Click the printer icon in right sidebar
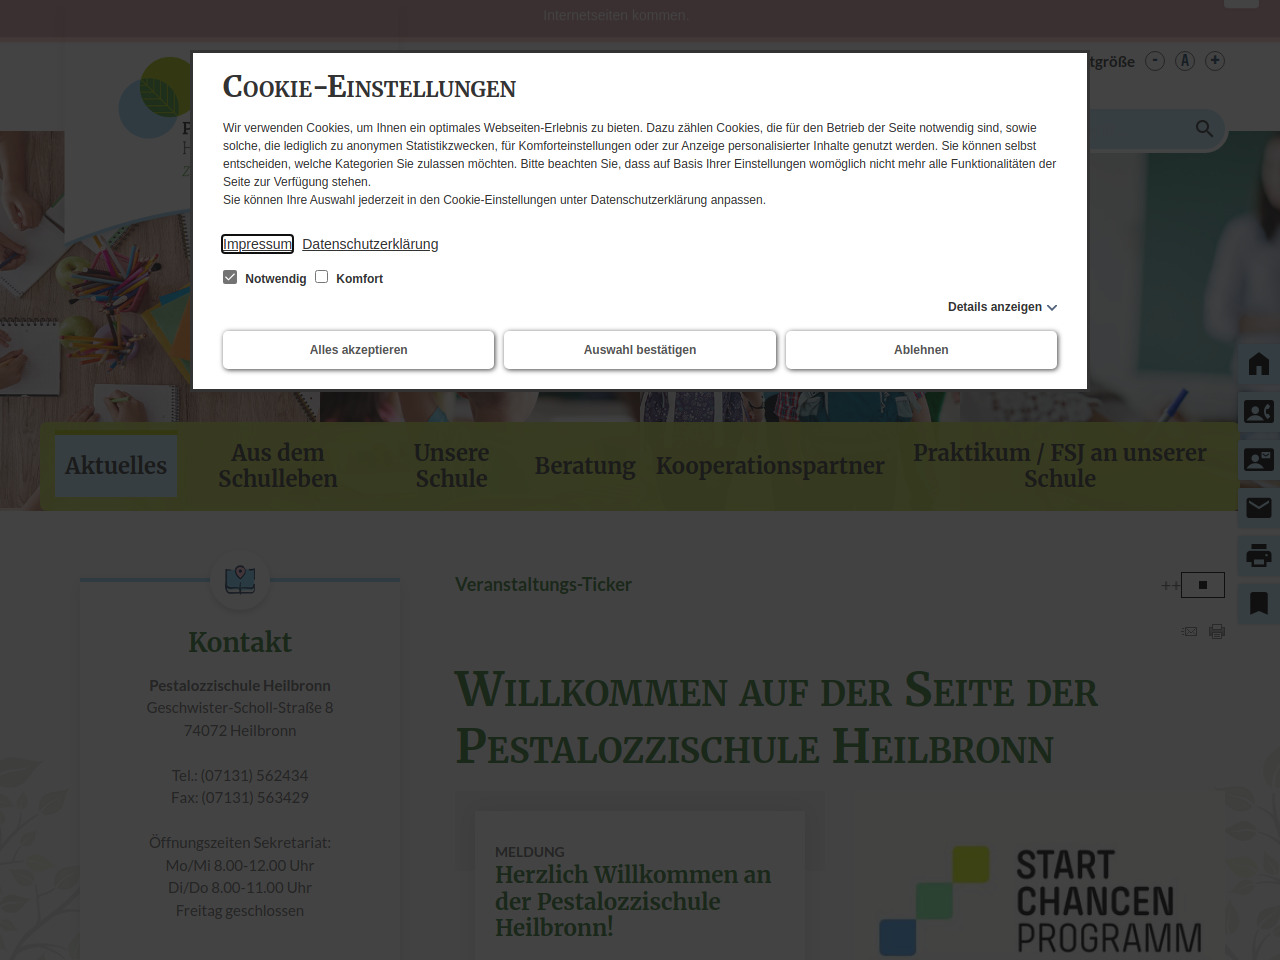The image size is (1280, 960). click(1259, 555)
